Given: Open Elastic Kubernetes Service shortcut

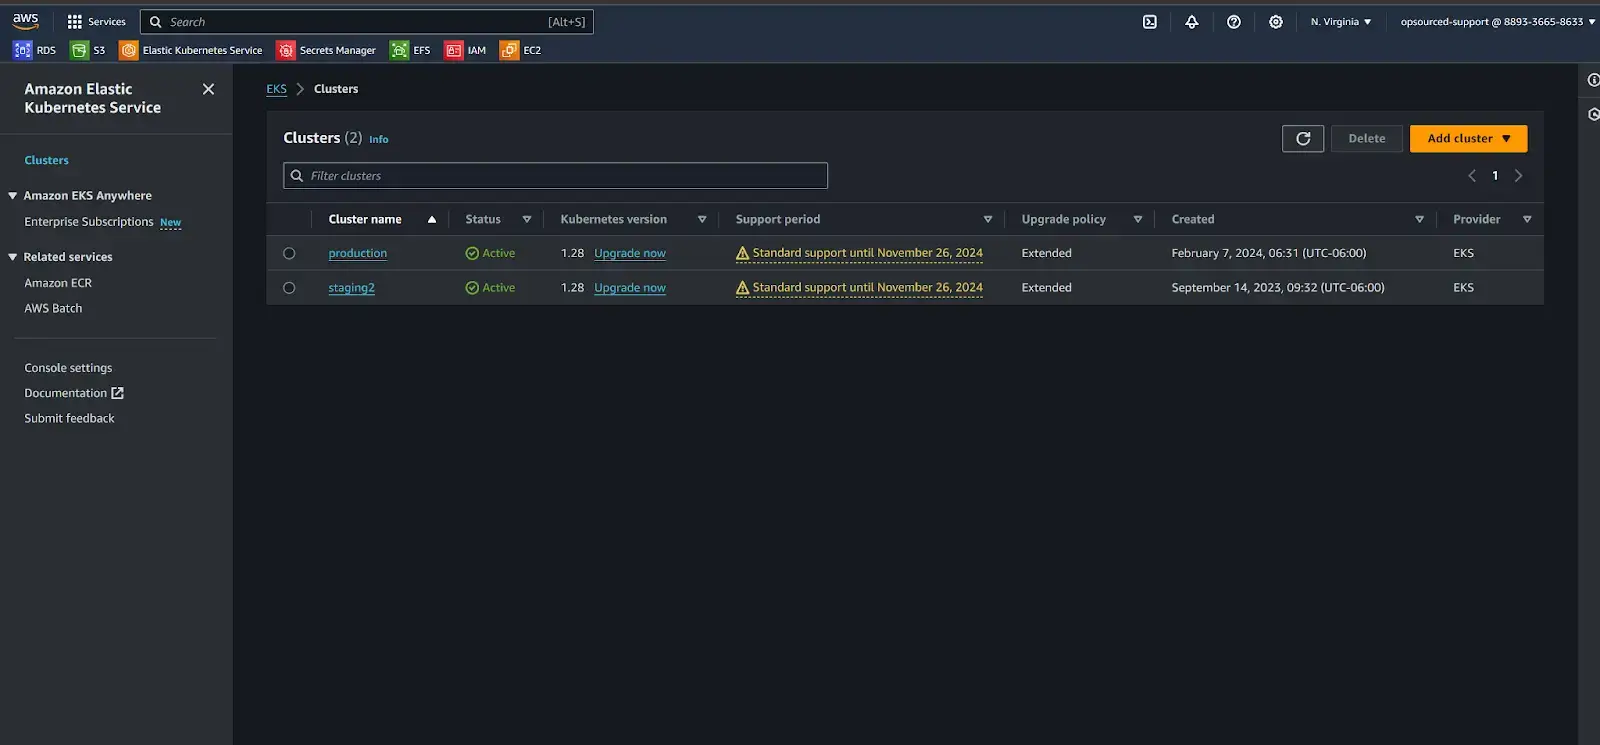Looking at the screenshot, I should point(191,50).
